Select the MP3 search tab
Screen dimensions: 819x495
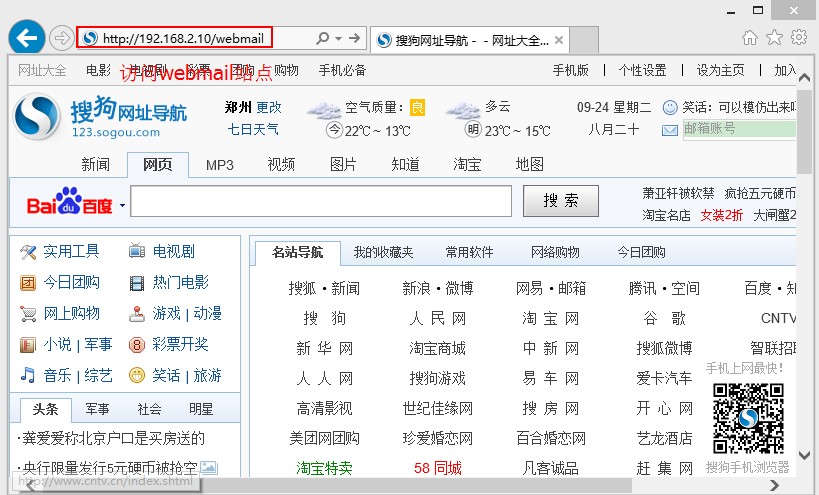point(219,165)
